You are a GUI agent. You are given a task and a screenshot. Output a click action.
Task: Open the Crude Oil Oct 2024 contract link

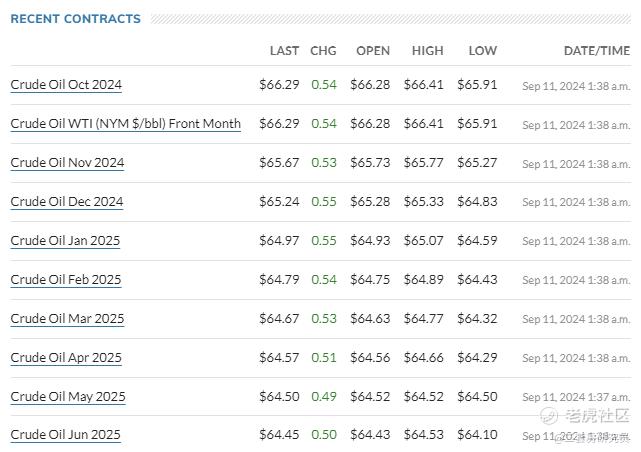tap(66, 85)
